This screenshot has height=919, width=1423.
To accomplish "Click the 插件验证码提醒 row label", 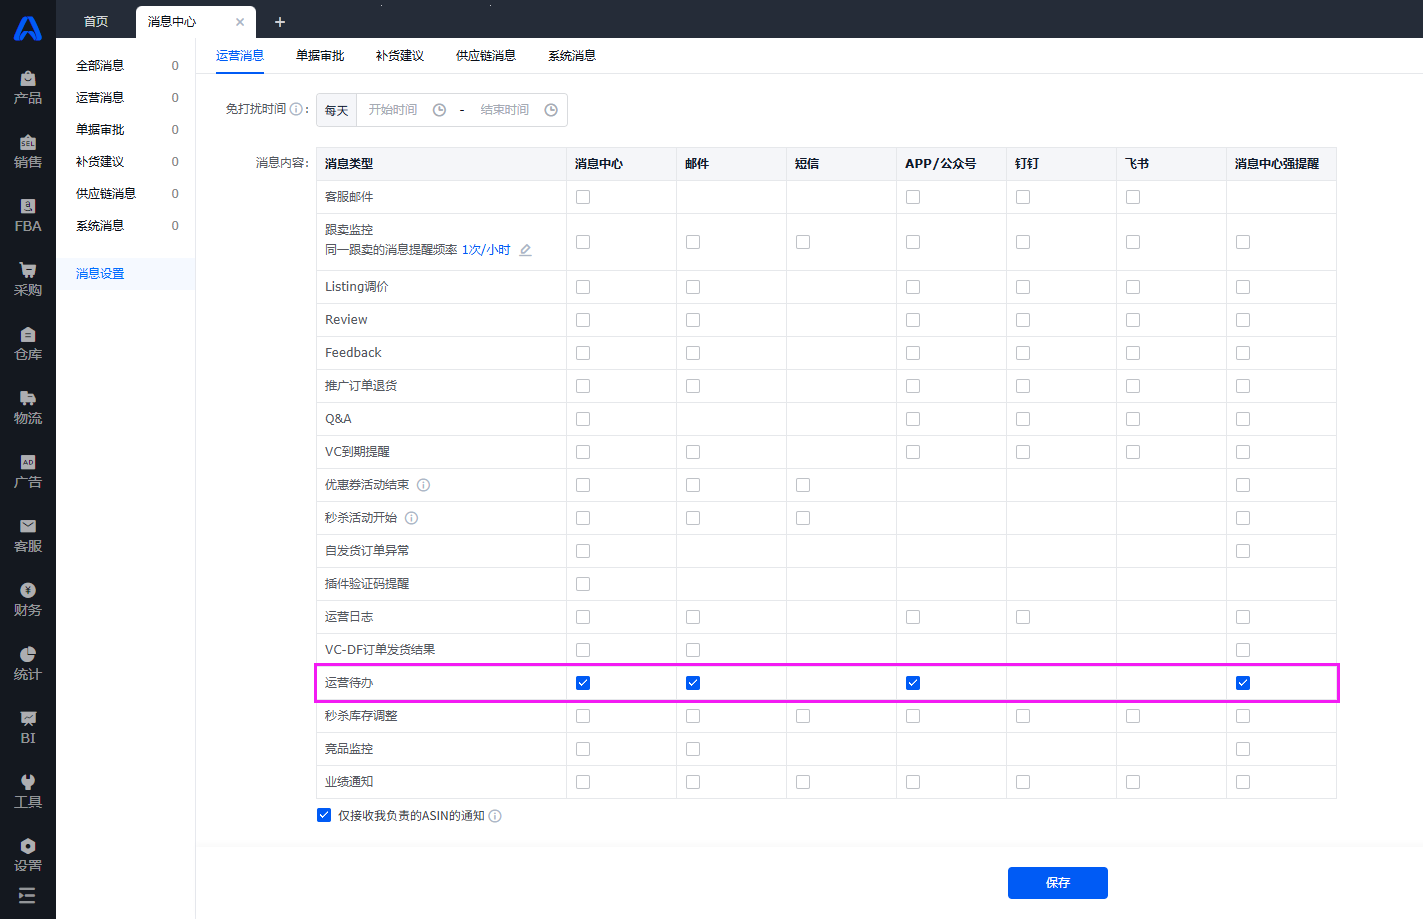I will (367, 584).
